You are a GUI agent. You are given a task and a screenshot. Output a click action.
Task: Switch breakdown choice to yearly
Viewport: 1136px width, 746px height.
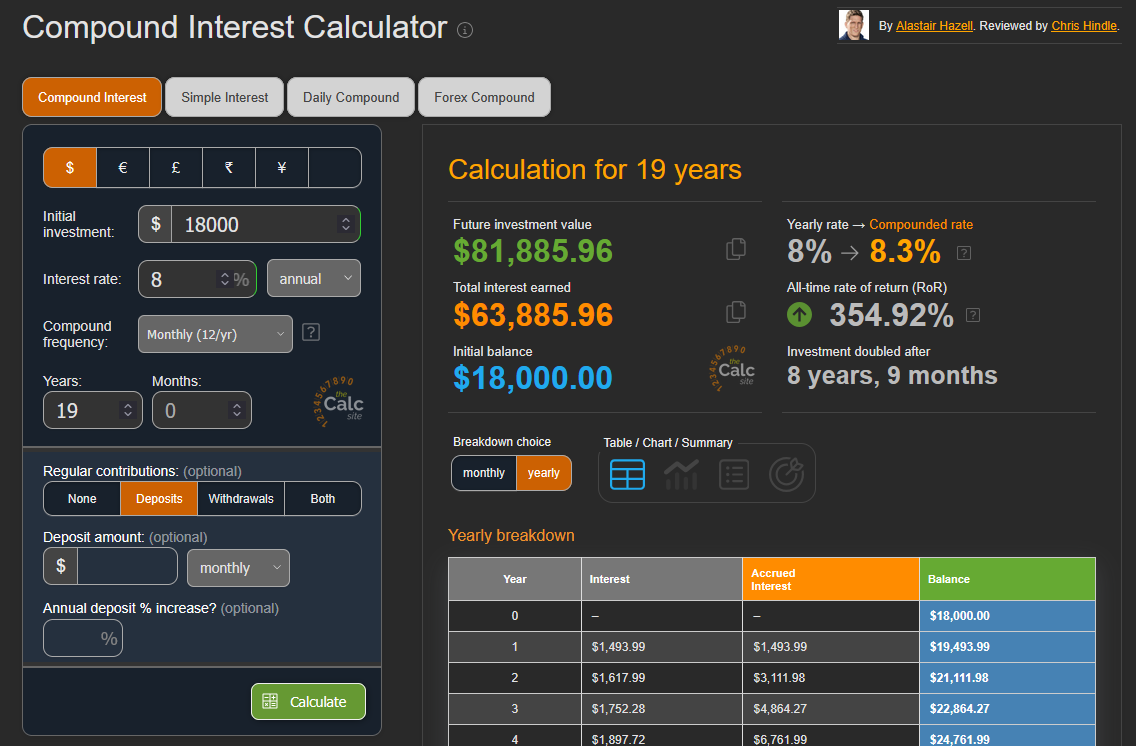point(543,473)
